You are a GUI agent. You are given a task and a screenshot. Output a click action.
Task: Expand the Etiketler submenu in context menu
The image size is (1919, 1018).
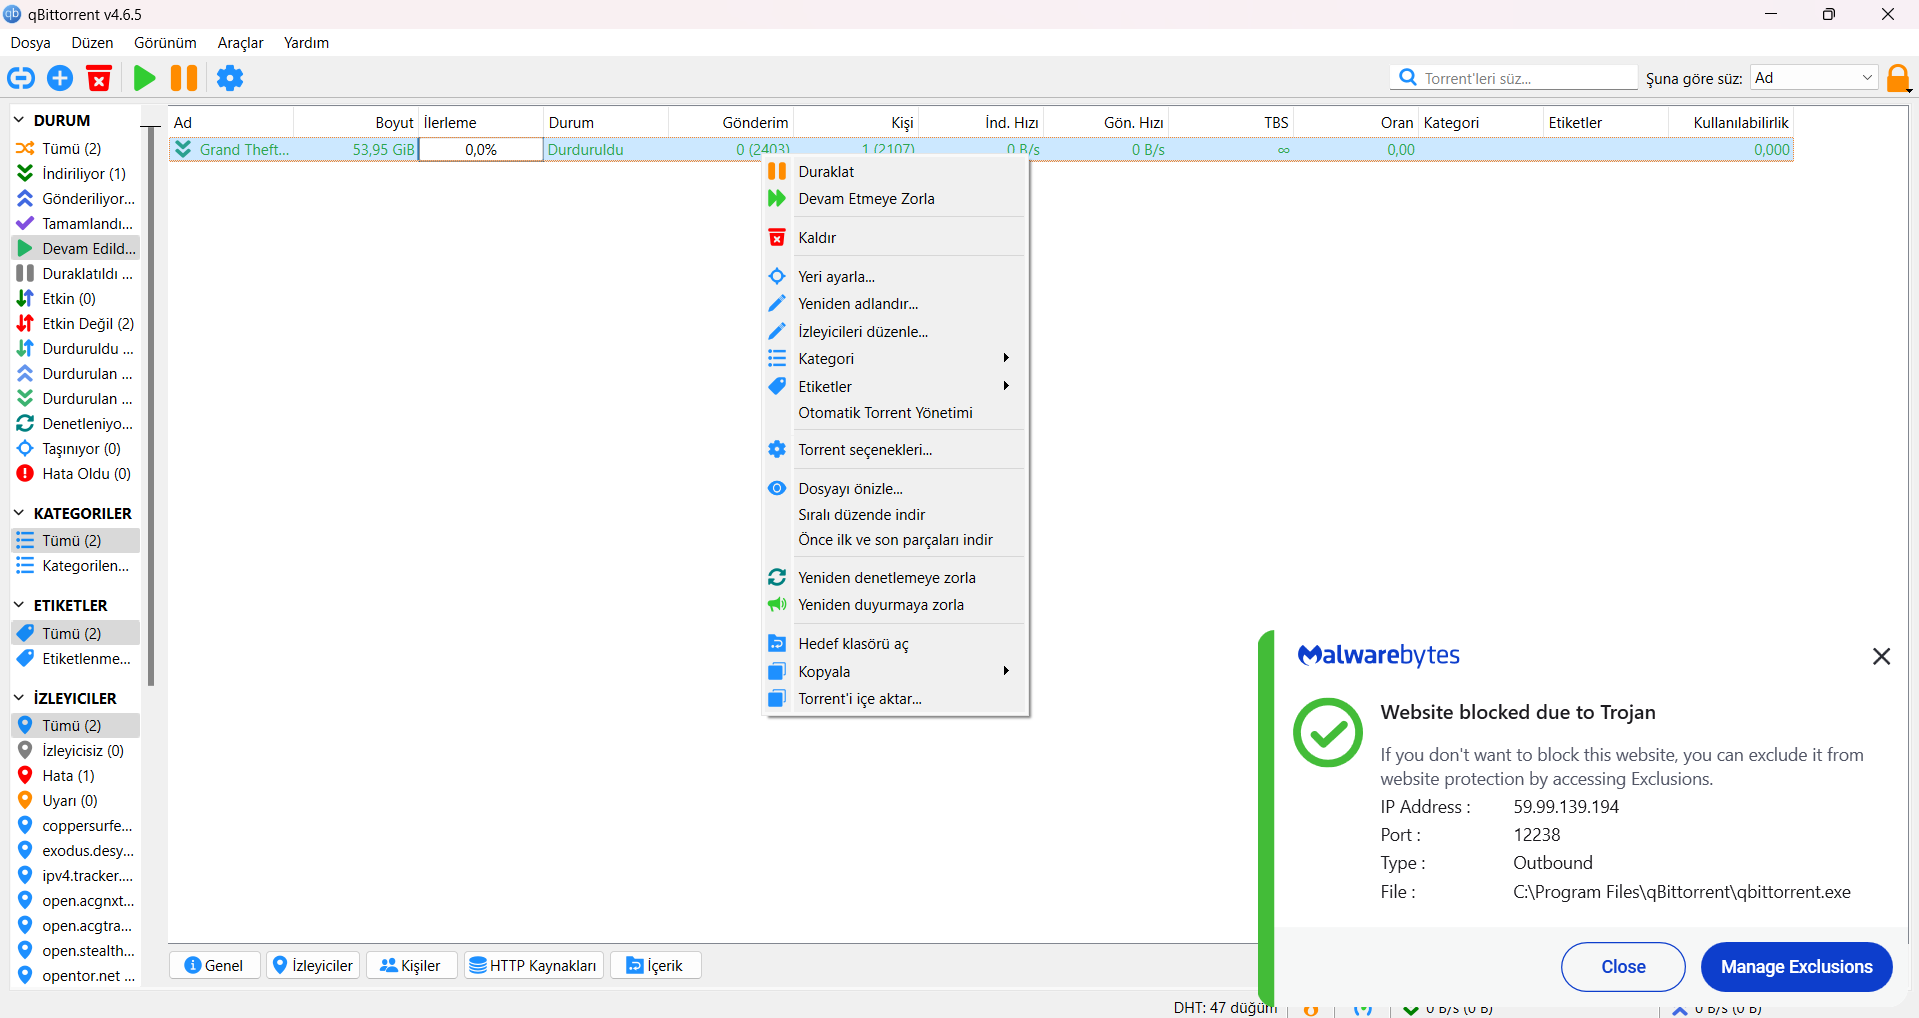pos(896,386)
